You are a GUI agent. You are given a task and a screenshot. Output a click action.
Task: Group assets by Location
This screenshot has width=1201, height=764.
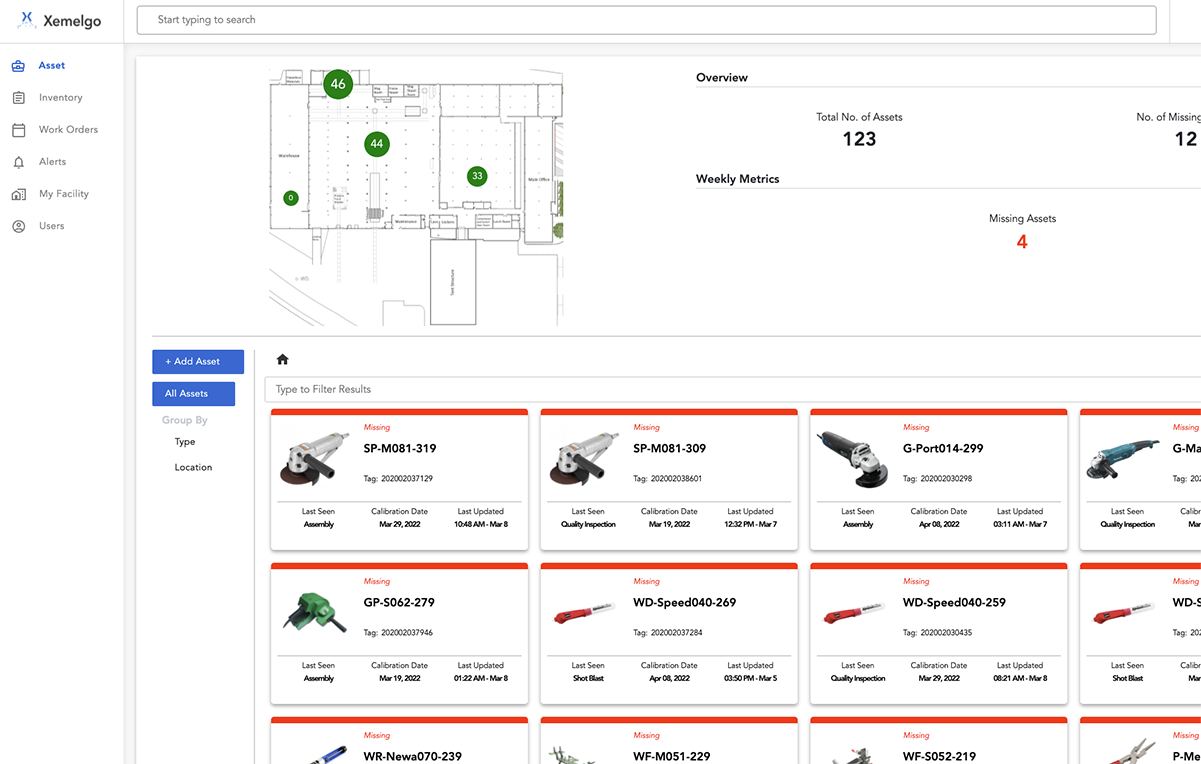point(193,468)
